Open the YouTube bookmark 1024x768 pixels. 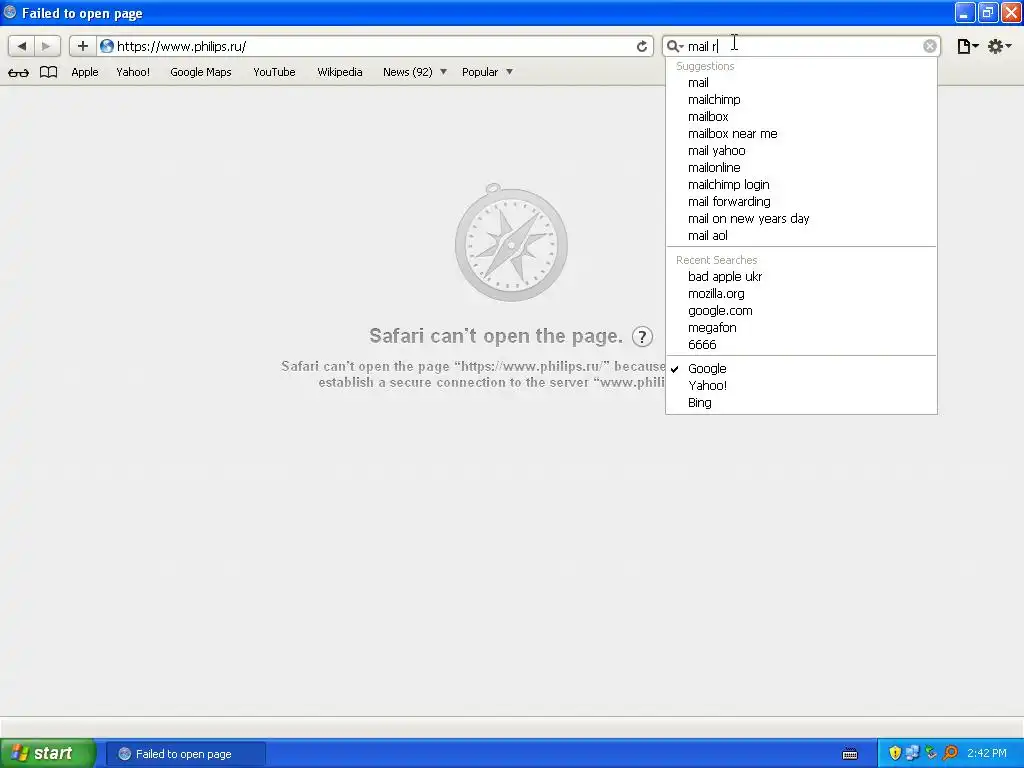click(x=274, y=72)
